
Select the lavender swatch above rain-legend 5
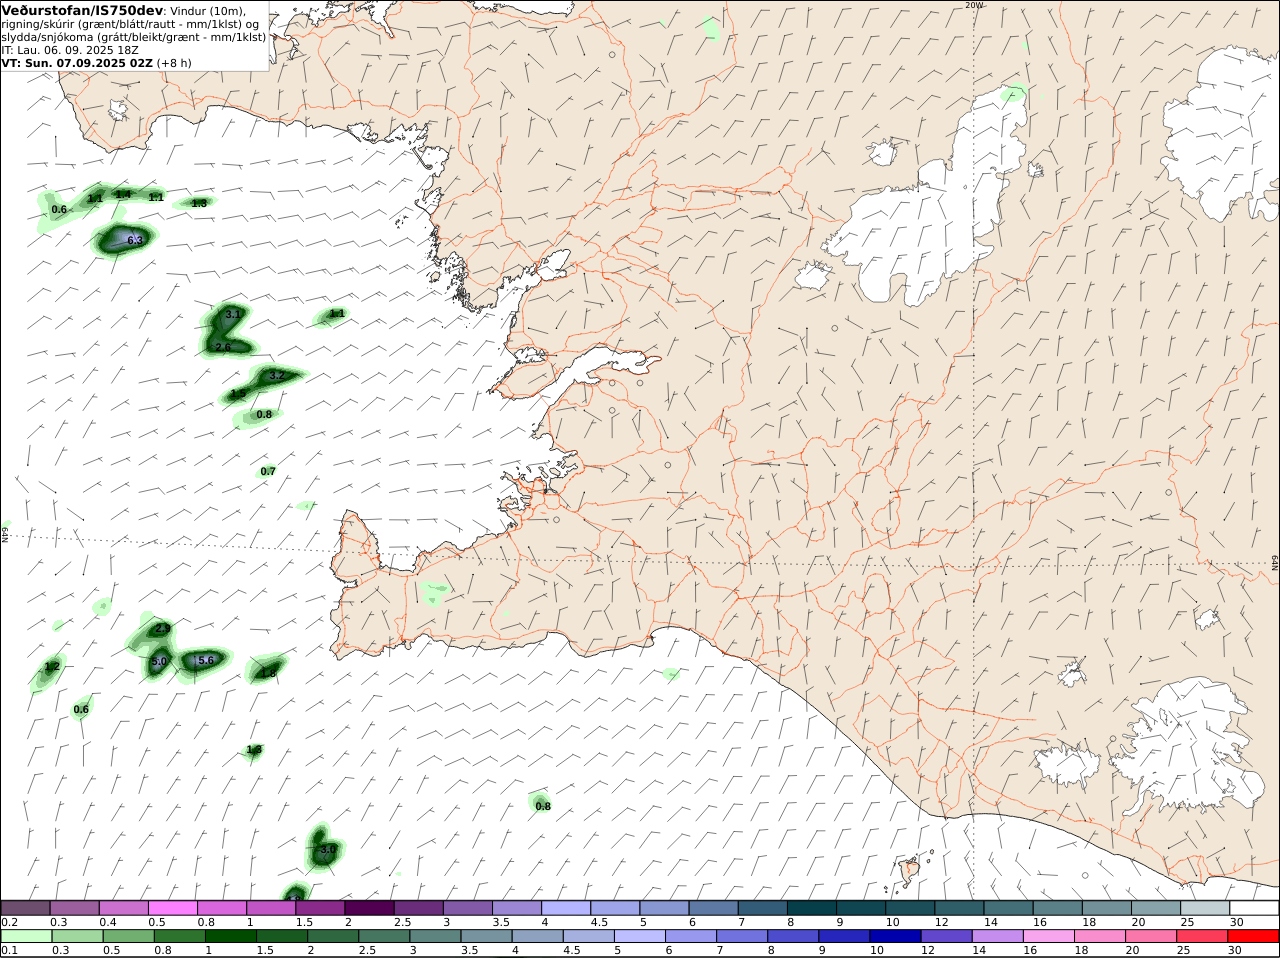[x=640, y=936]
